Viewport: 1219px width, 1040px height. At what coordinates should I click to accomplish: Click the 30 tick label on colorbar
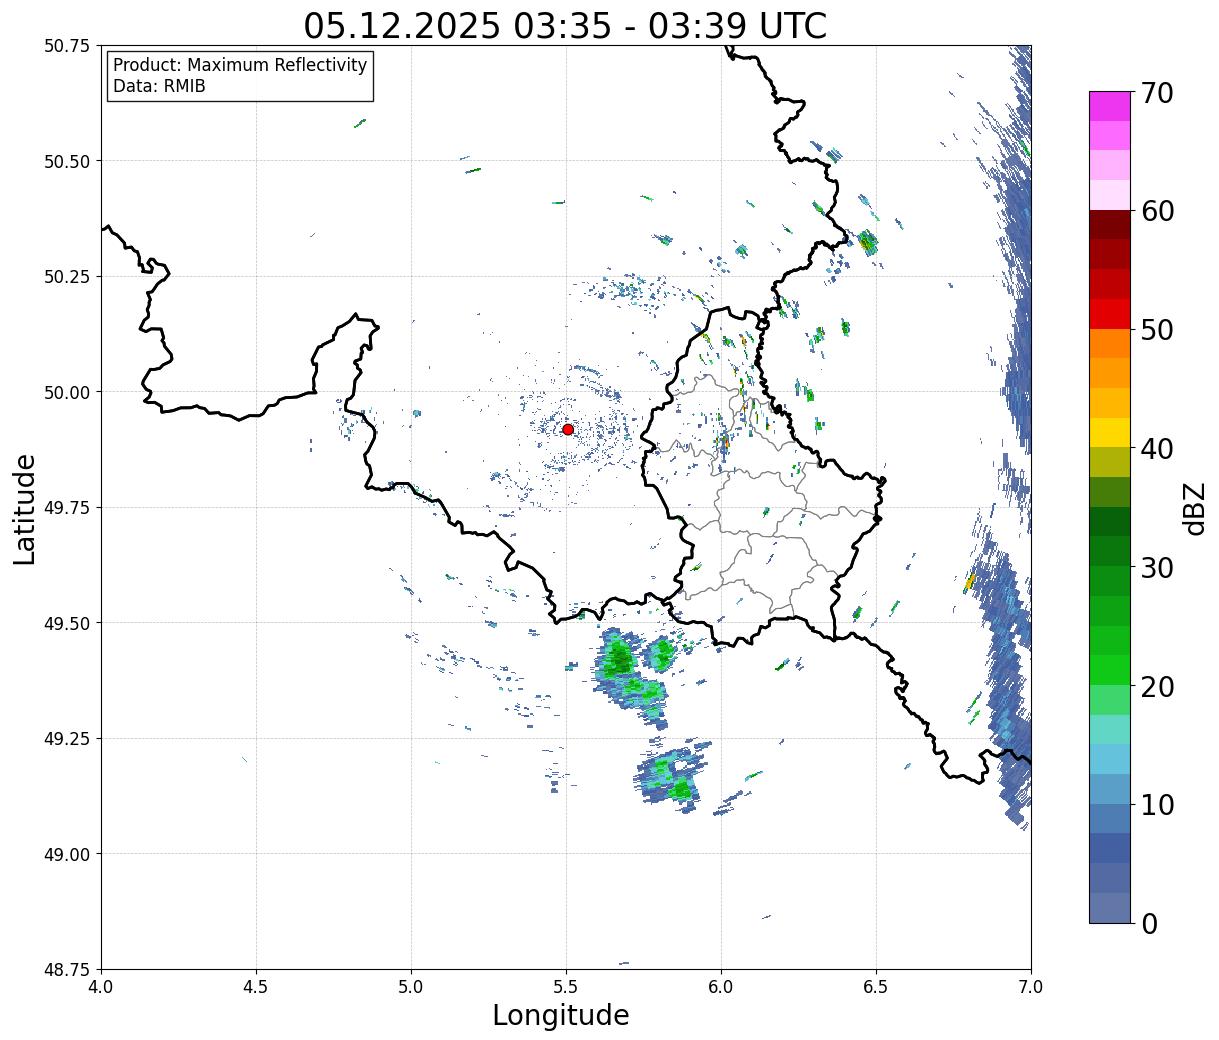(1157, 568)
